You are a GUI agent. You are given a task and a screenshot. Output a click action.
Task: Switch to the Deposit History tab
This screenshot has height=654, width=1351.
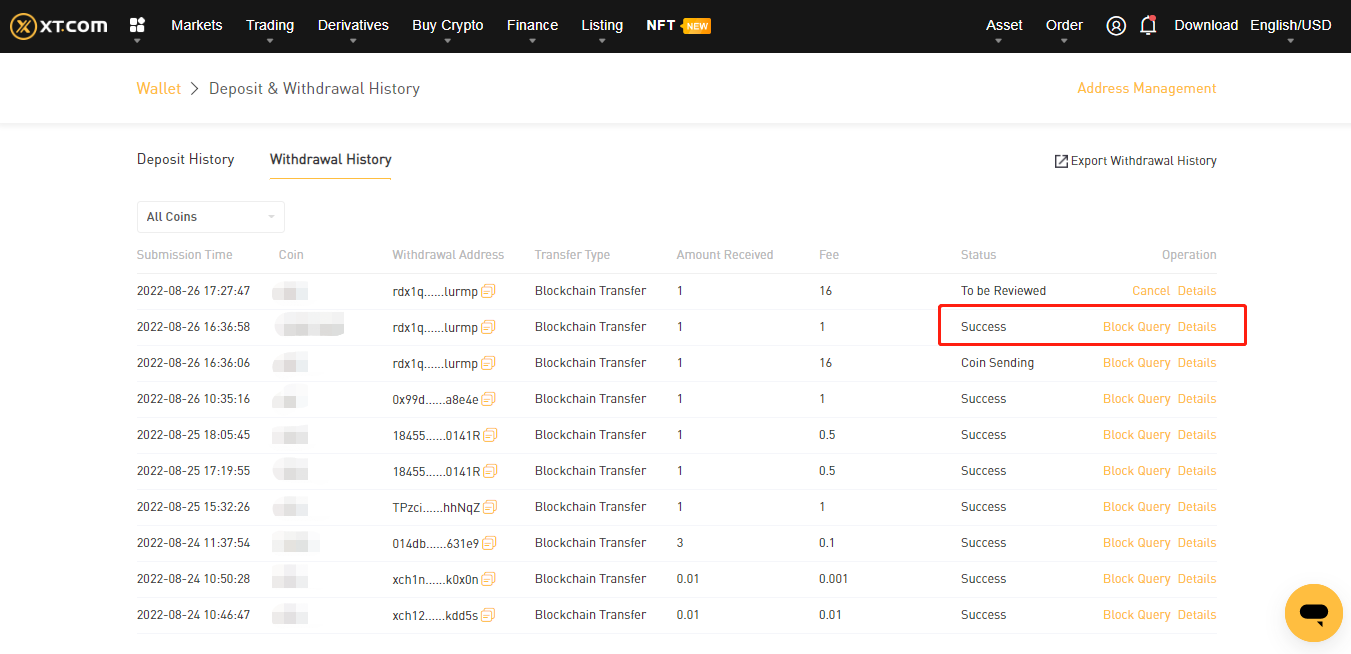coord(185,159)
